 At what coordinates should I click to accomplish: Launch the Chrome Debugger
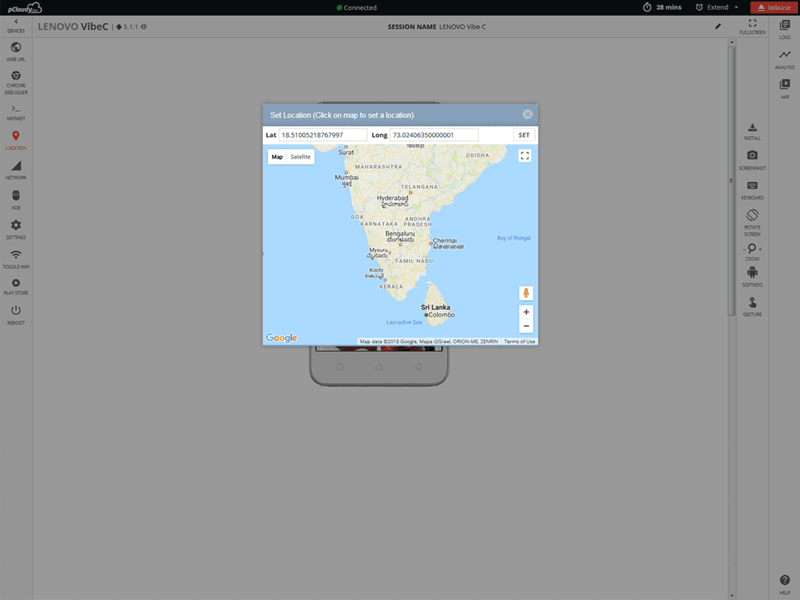pos(16,82)
